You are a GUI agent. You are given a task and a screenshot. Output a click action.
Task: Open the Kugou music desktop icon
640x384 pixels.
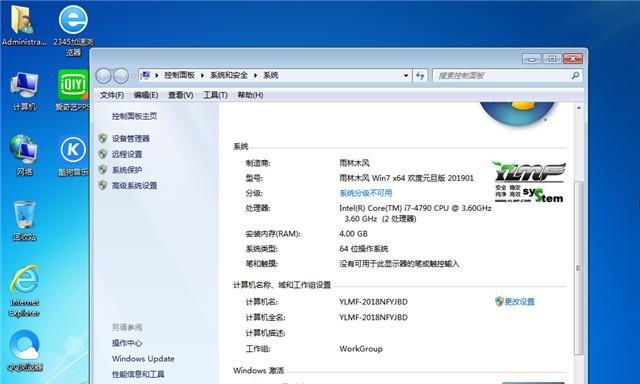73,156
